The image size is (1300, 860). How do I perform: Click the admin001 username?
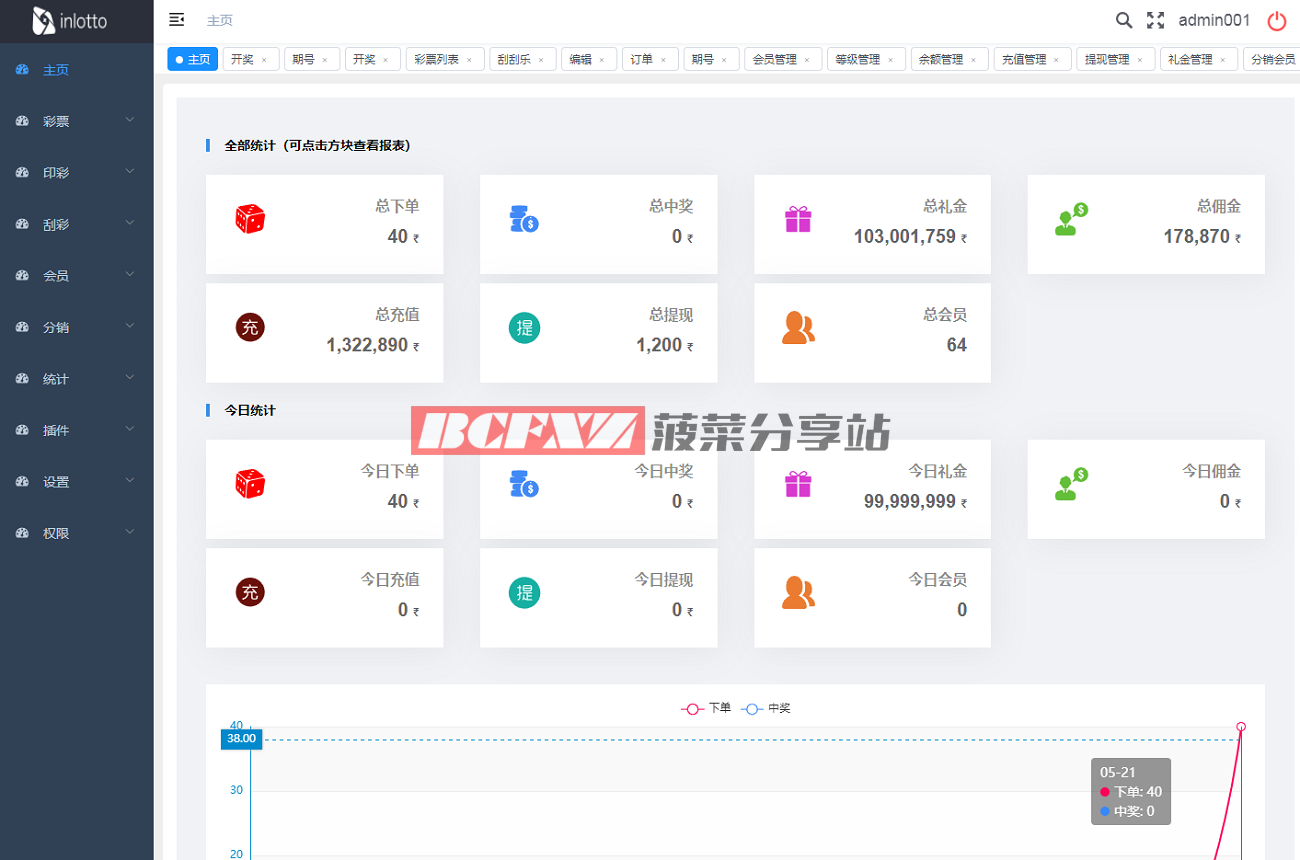(1214, 20)
